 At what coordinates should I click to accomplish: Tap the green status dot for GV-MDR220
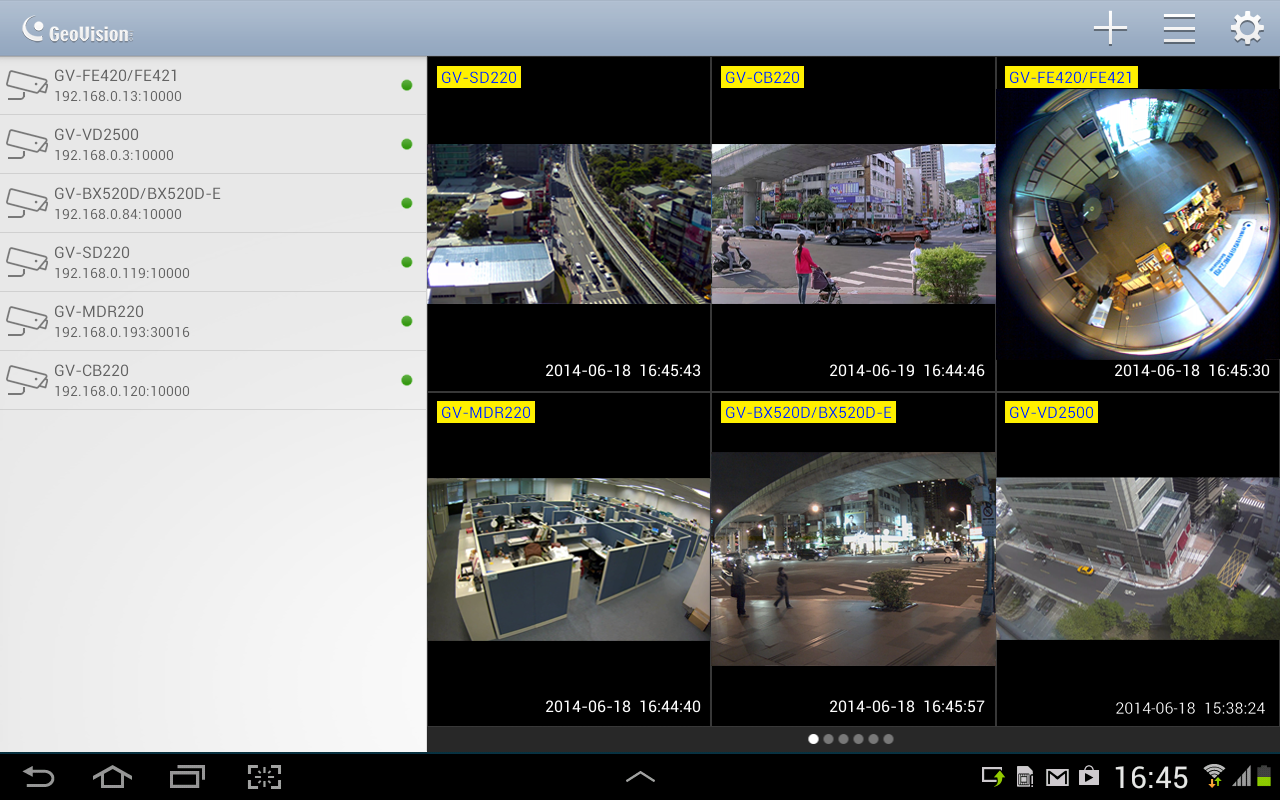point(406,321)
